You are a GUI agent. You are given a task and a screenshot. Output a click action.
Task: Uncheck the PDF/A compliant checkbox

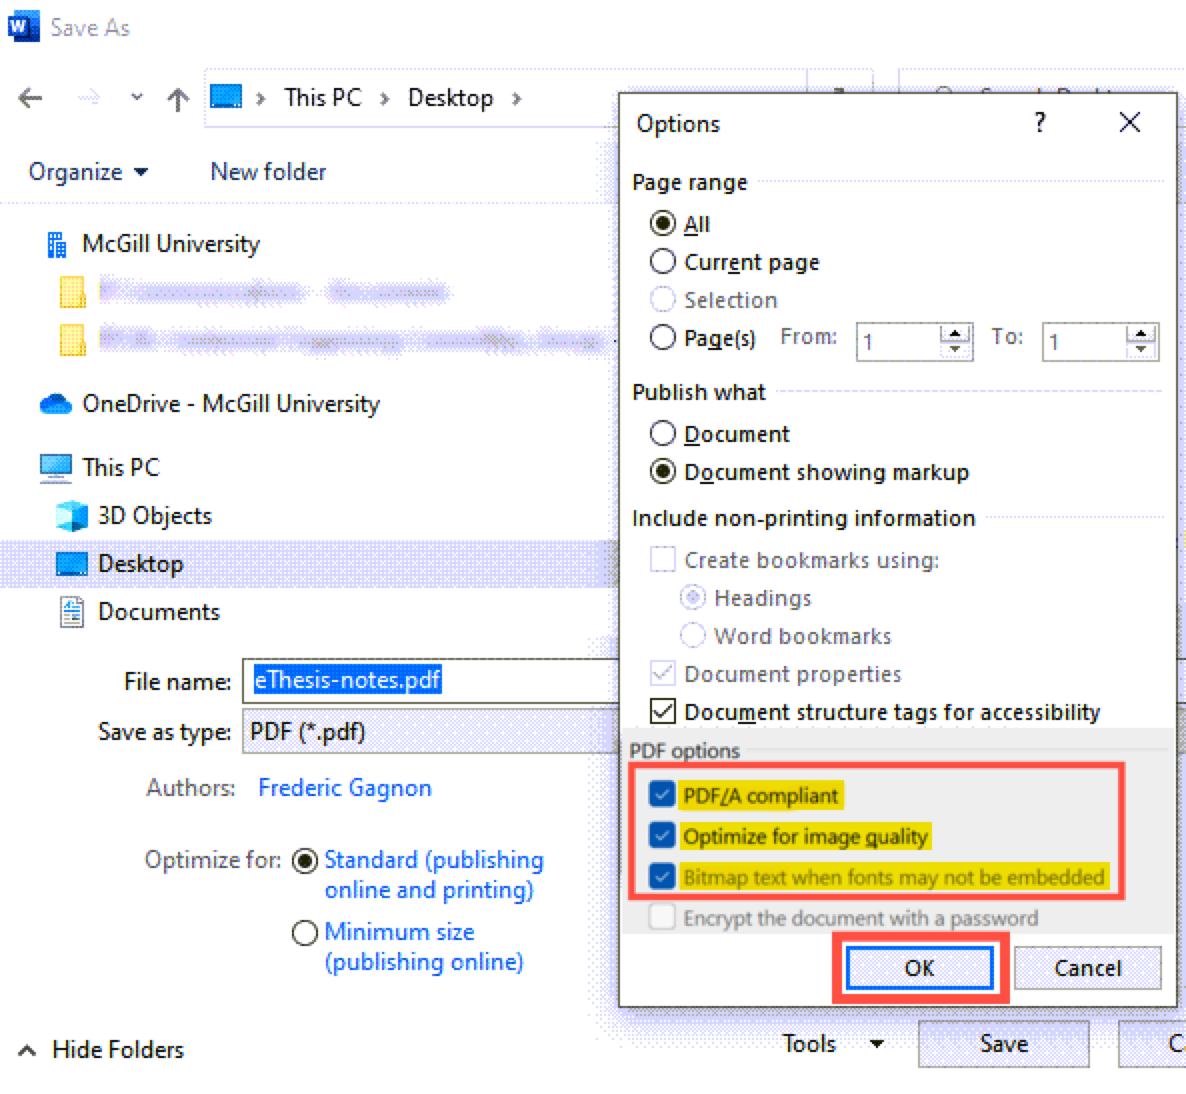point(662,795)
